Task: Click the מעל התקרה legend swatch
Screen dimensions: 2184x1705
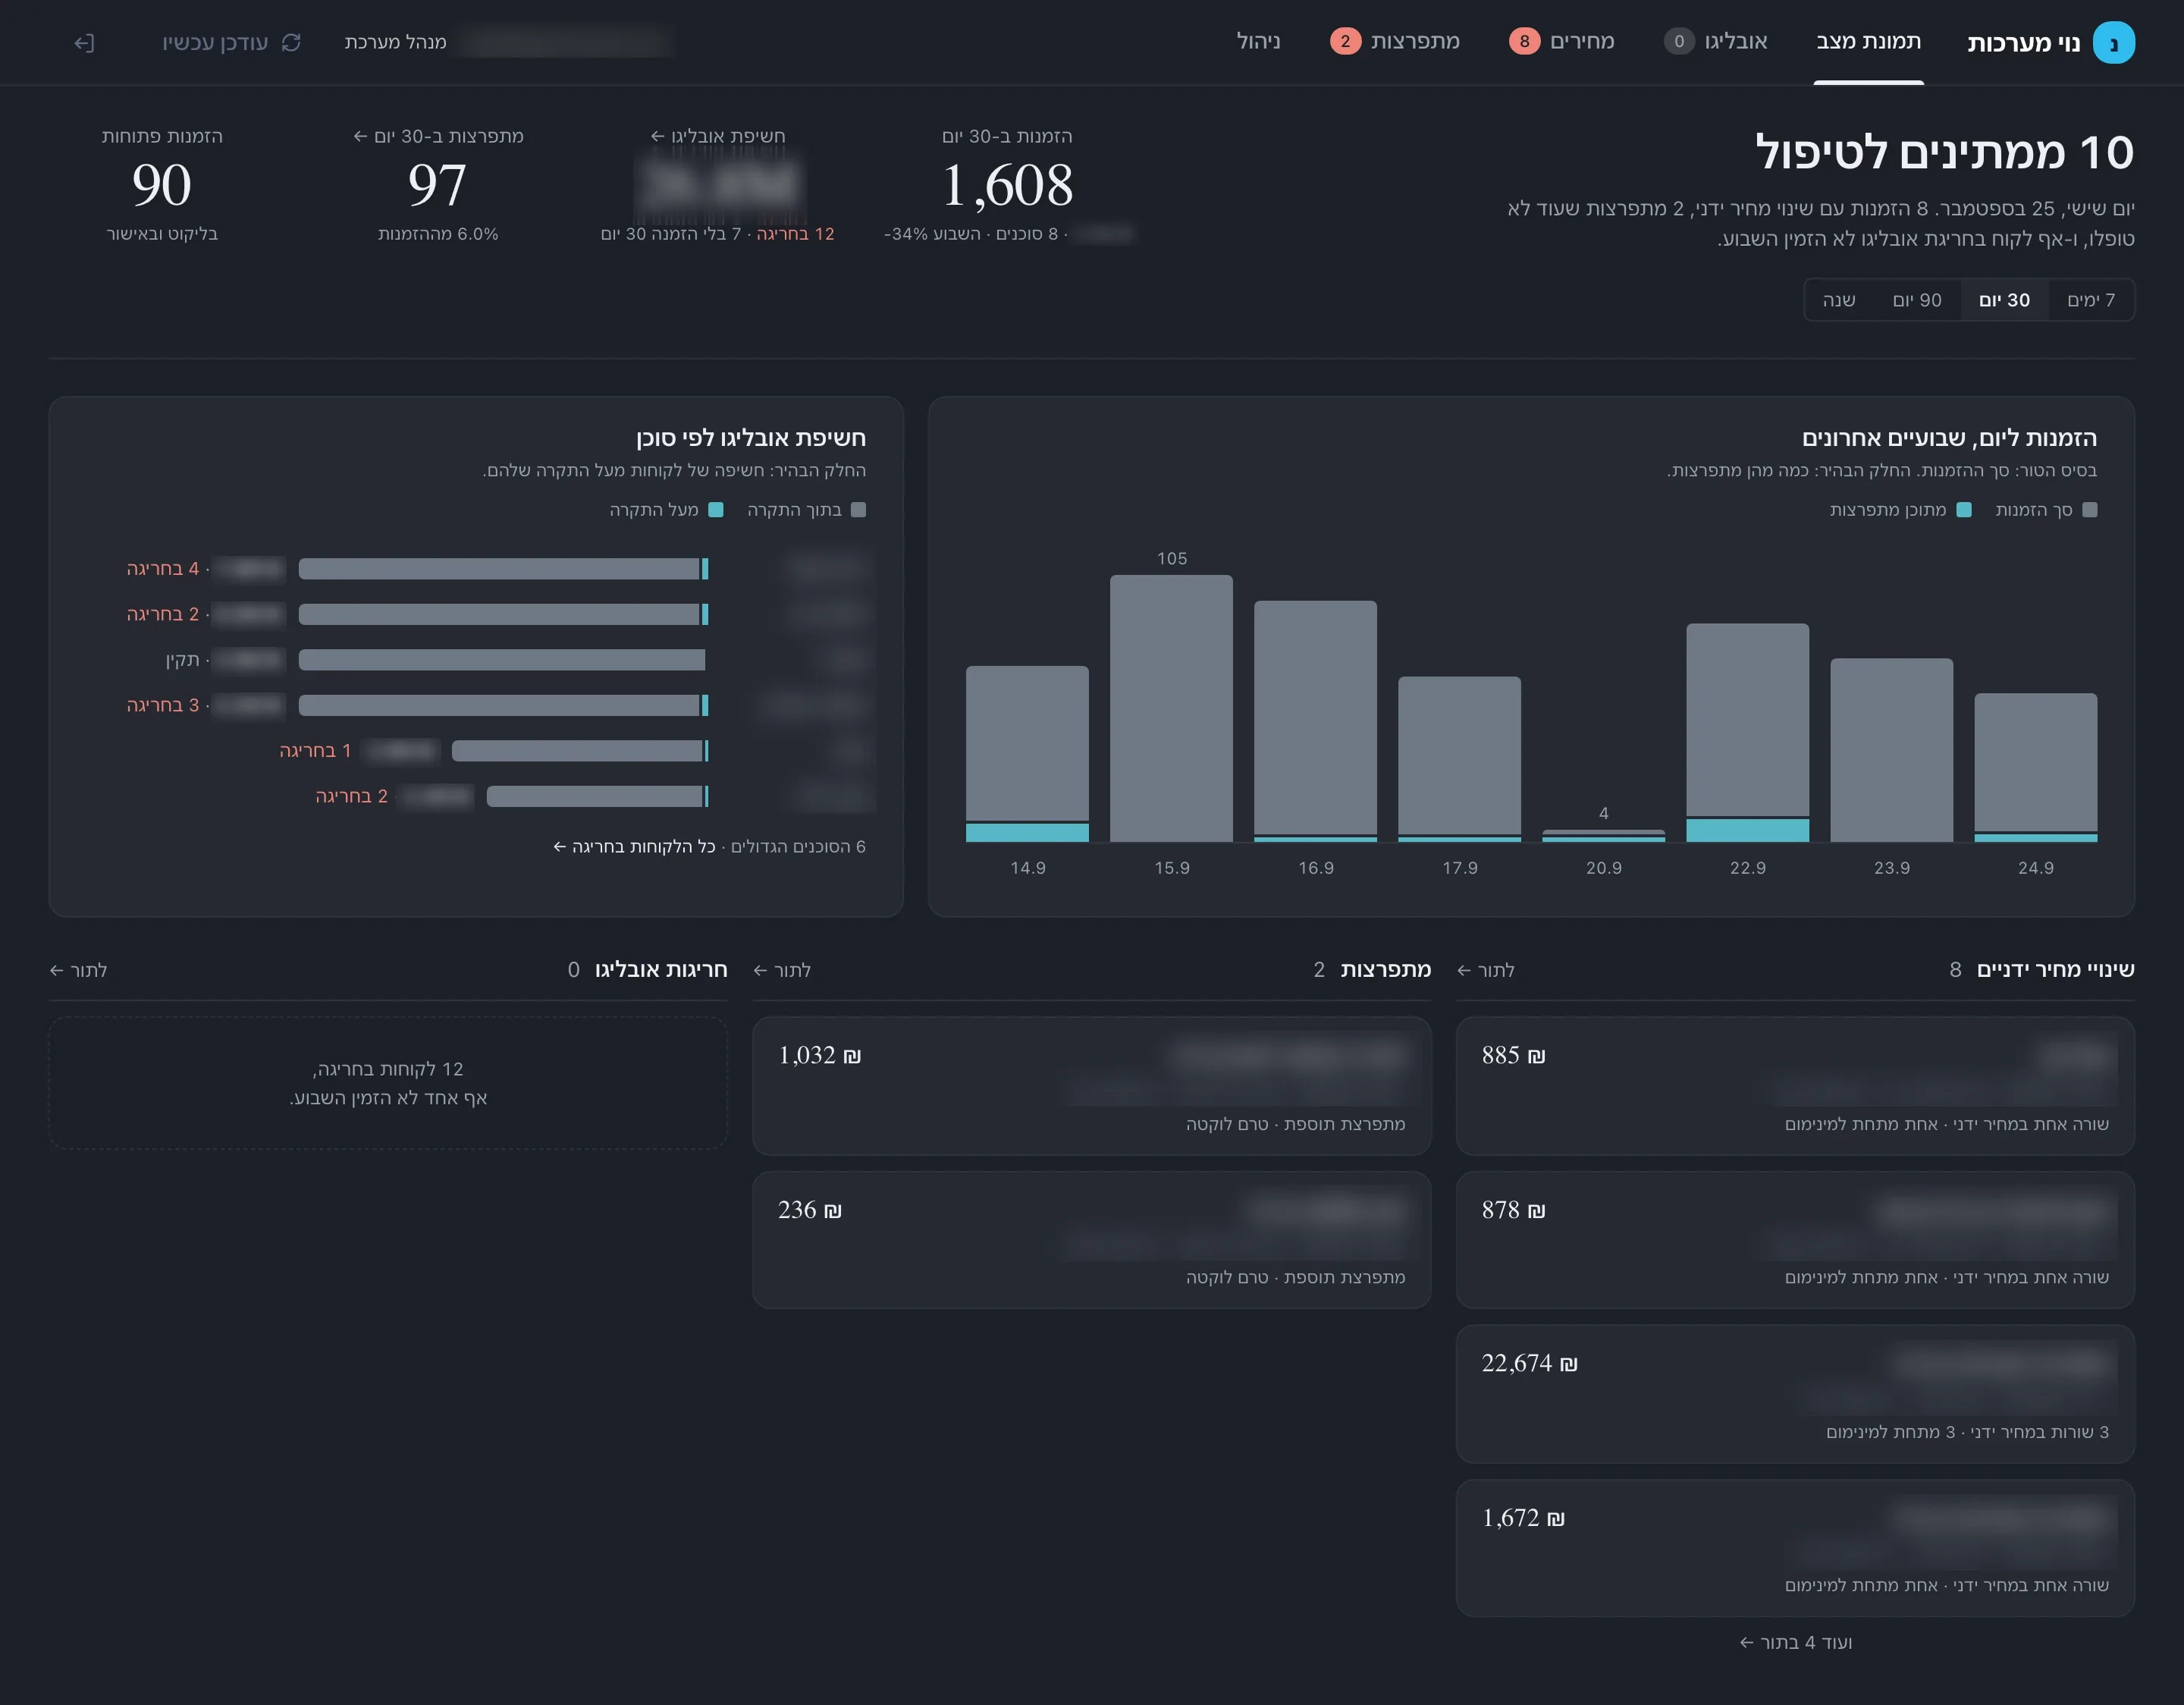Action: 716,510
